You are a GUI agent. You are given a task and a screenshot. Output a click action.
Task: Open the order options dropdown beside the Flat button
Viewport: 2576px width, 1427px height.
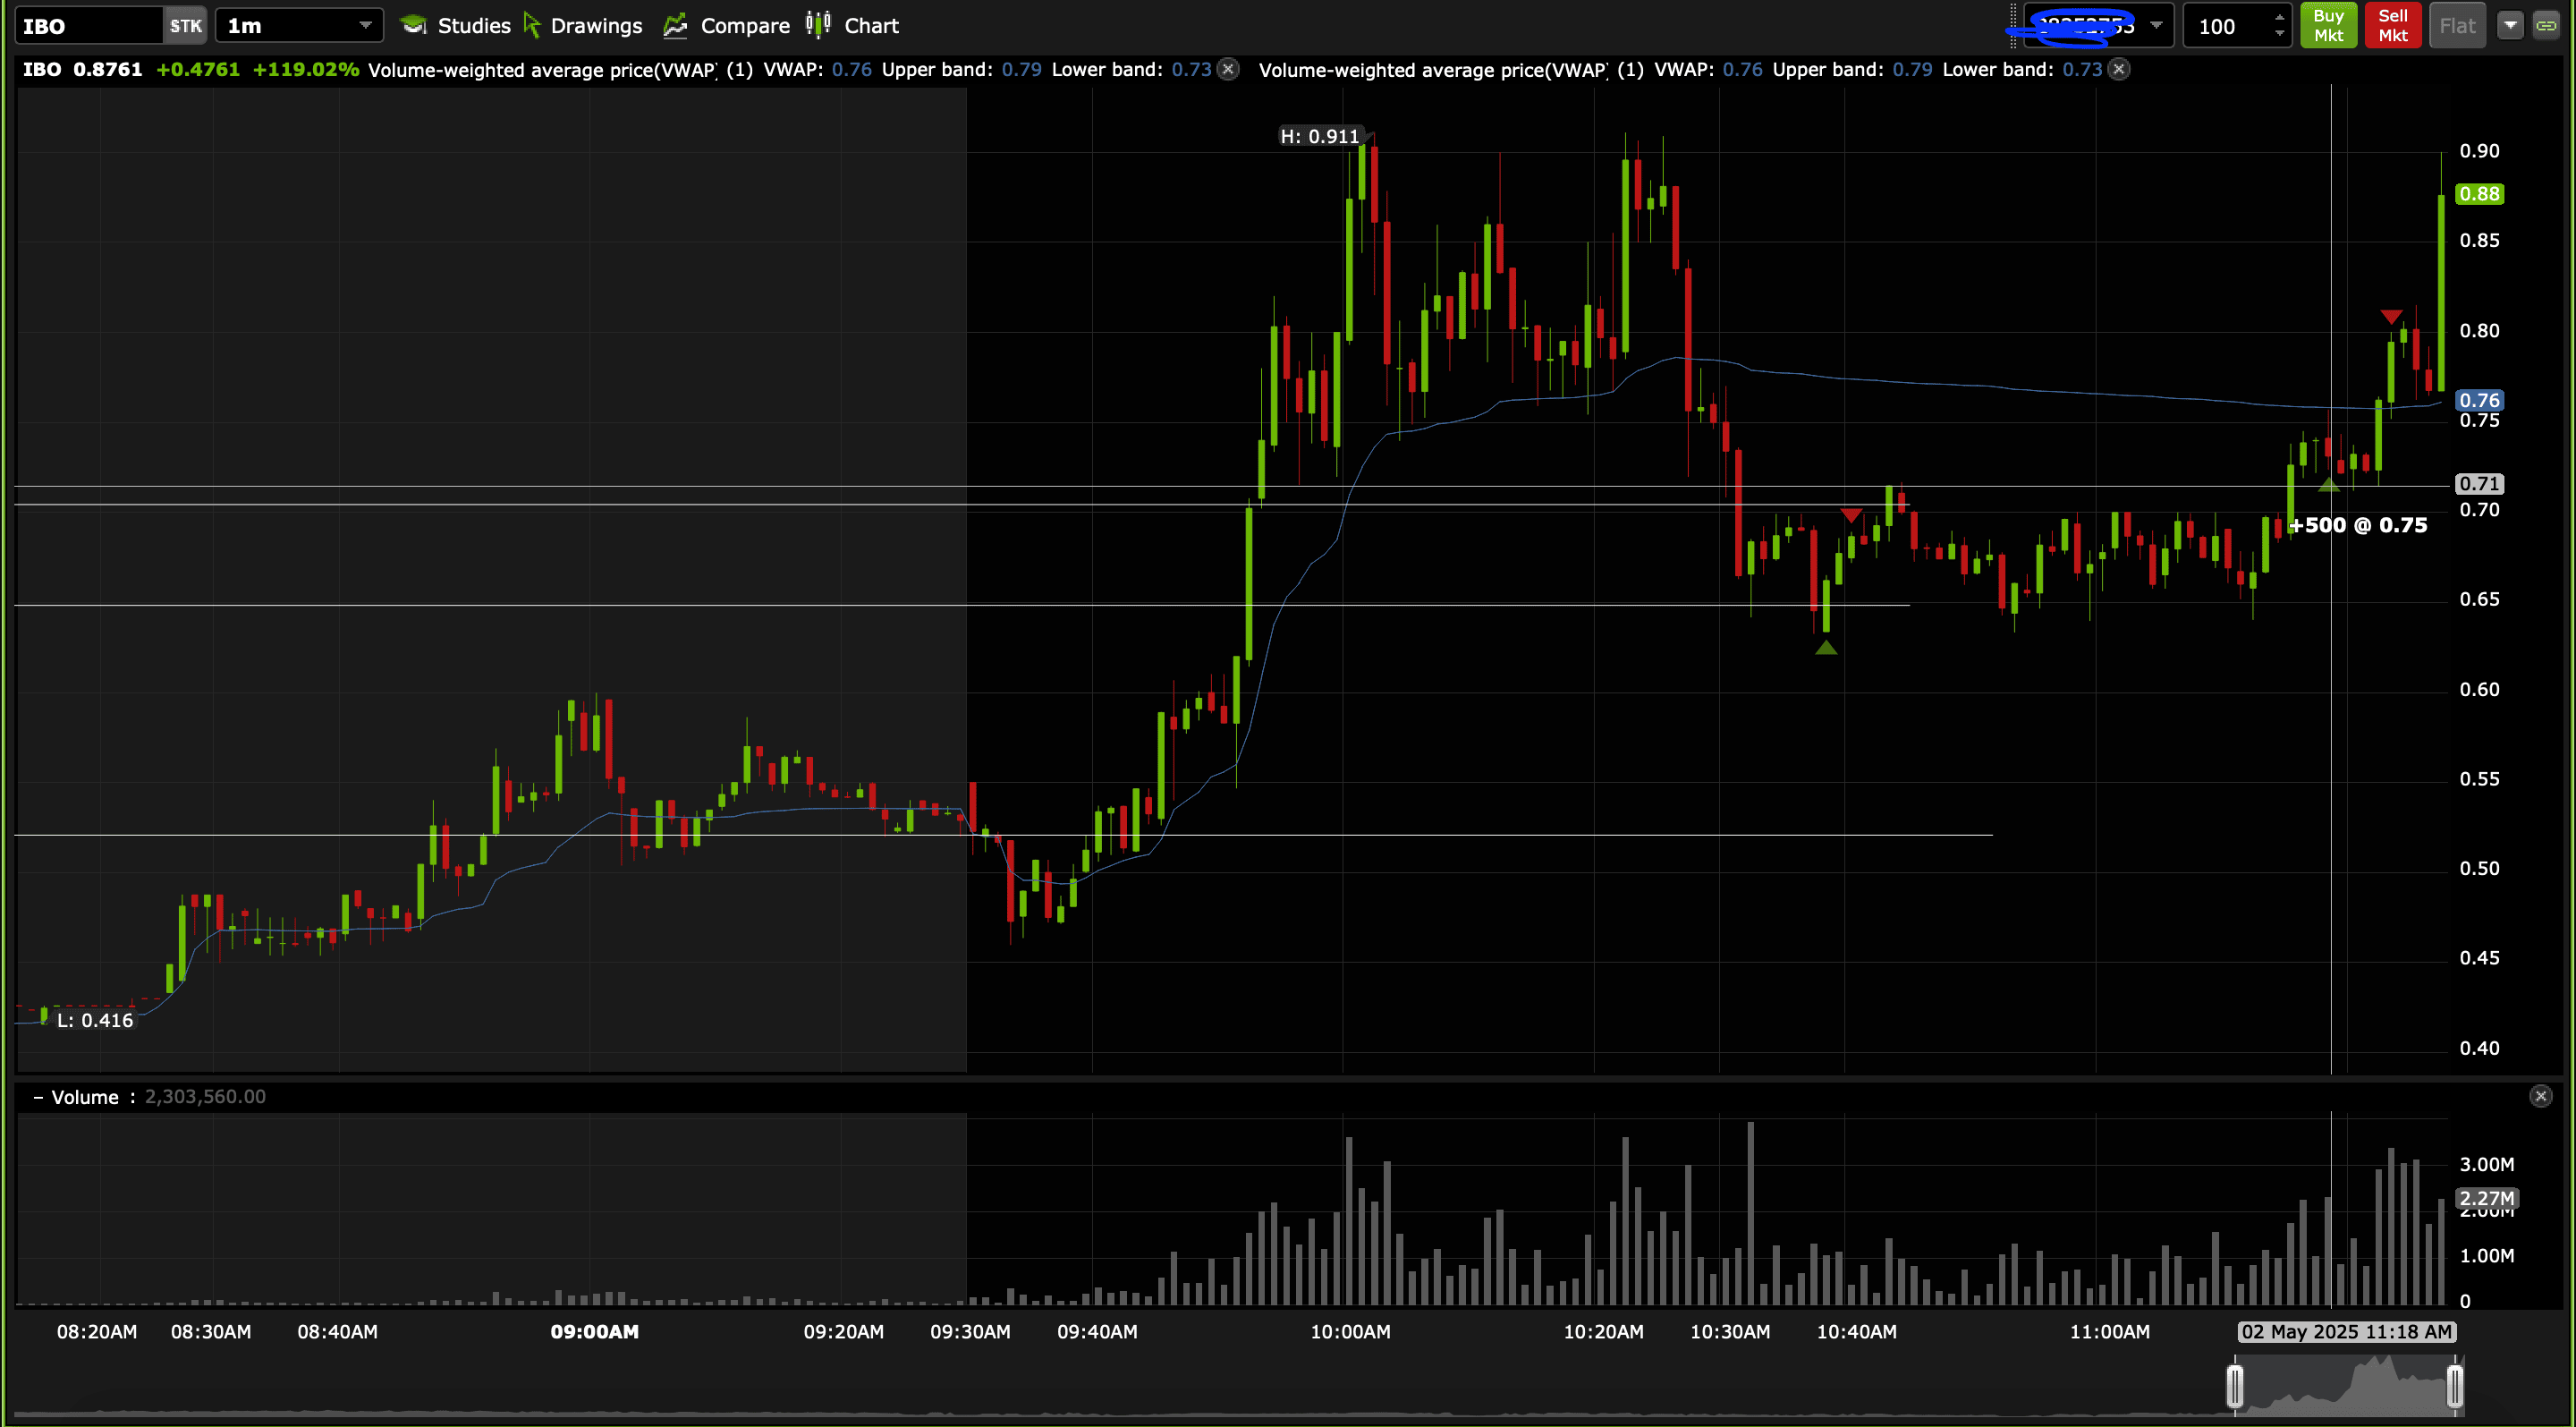(2511, 26)
